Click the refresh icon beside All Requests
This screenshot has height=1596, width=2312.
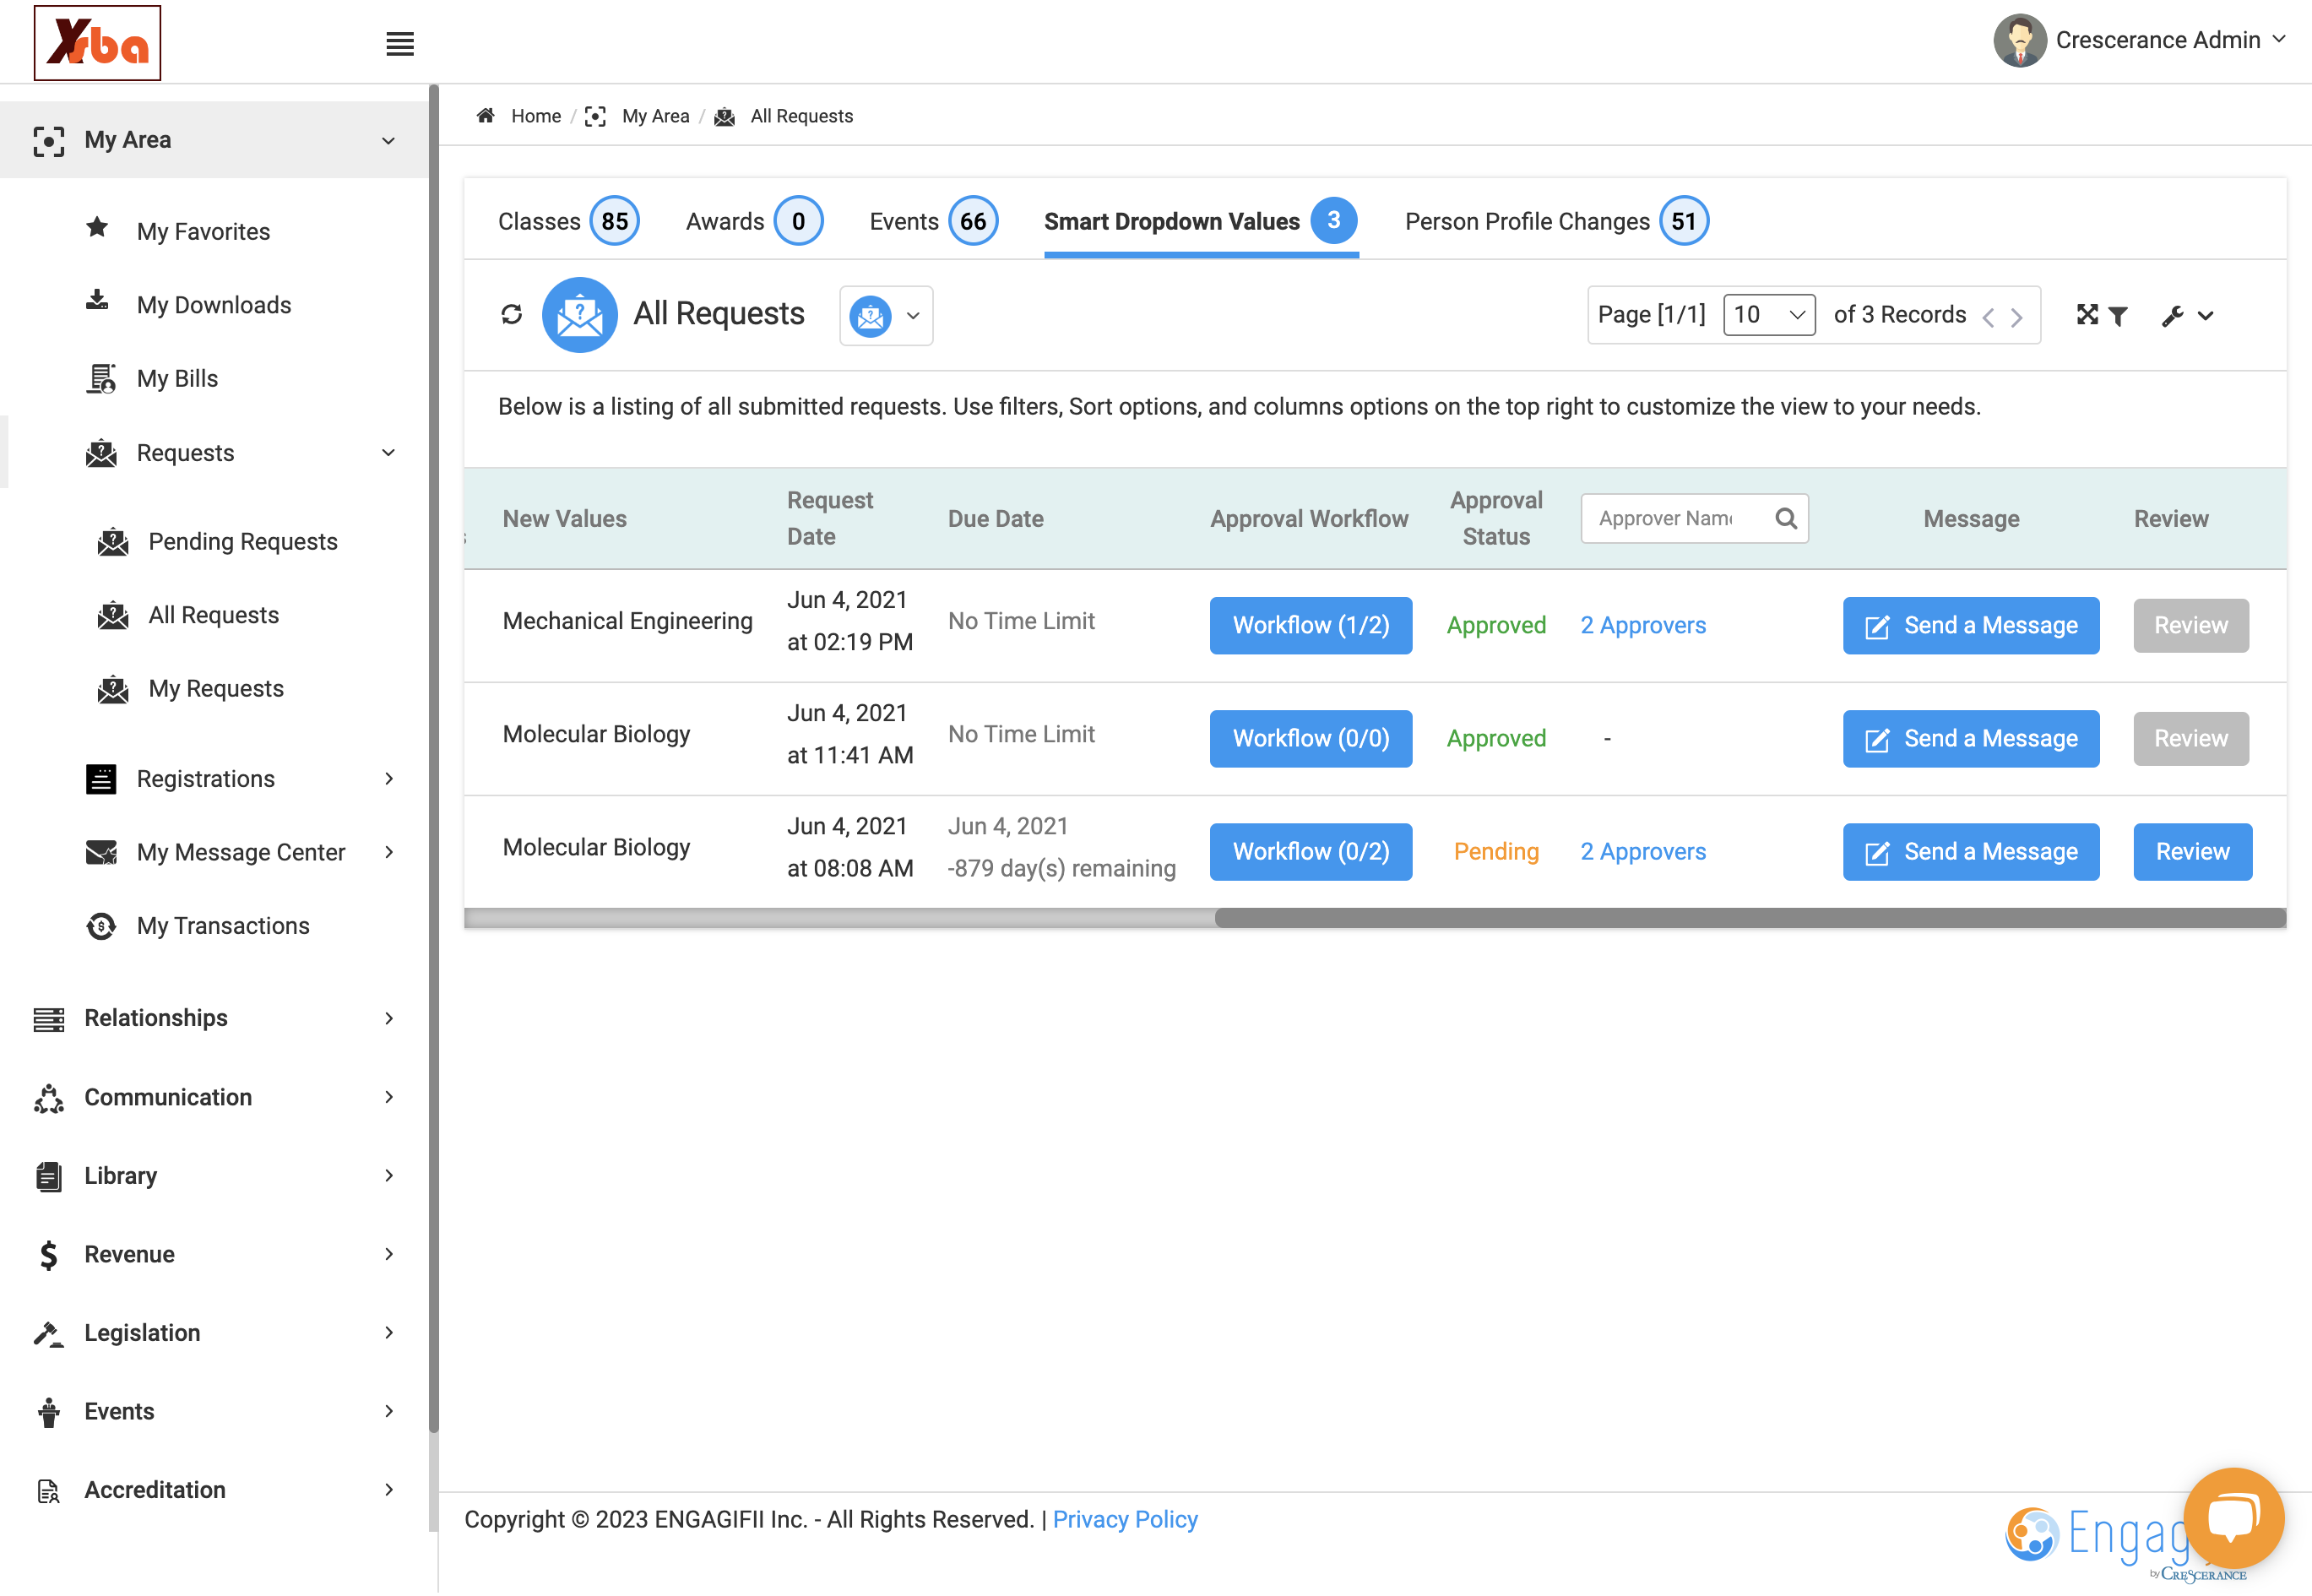click(x=511, y=315)
